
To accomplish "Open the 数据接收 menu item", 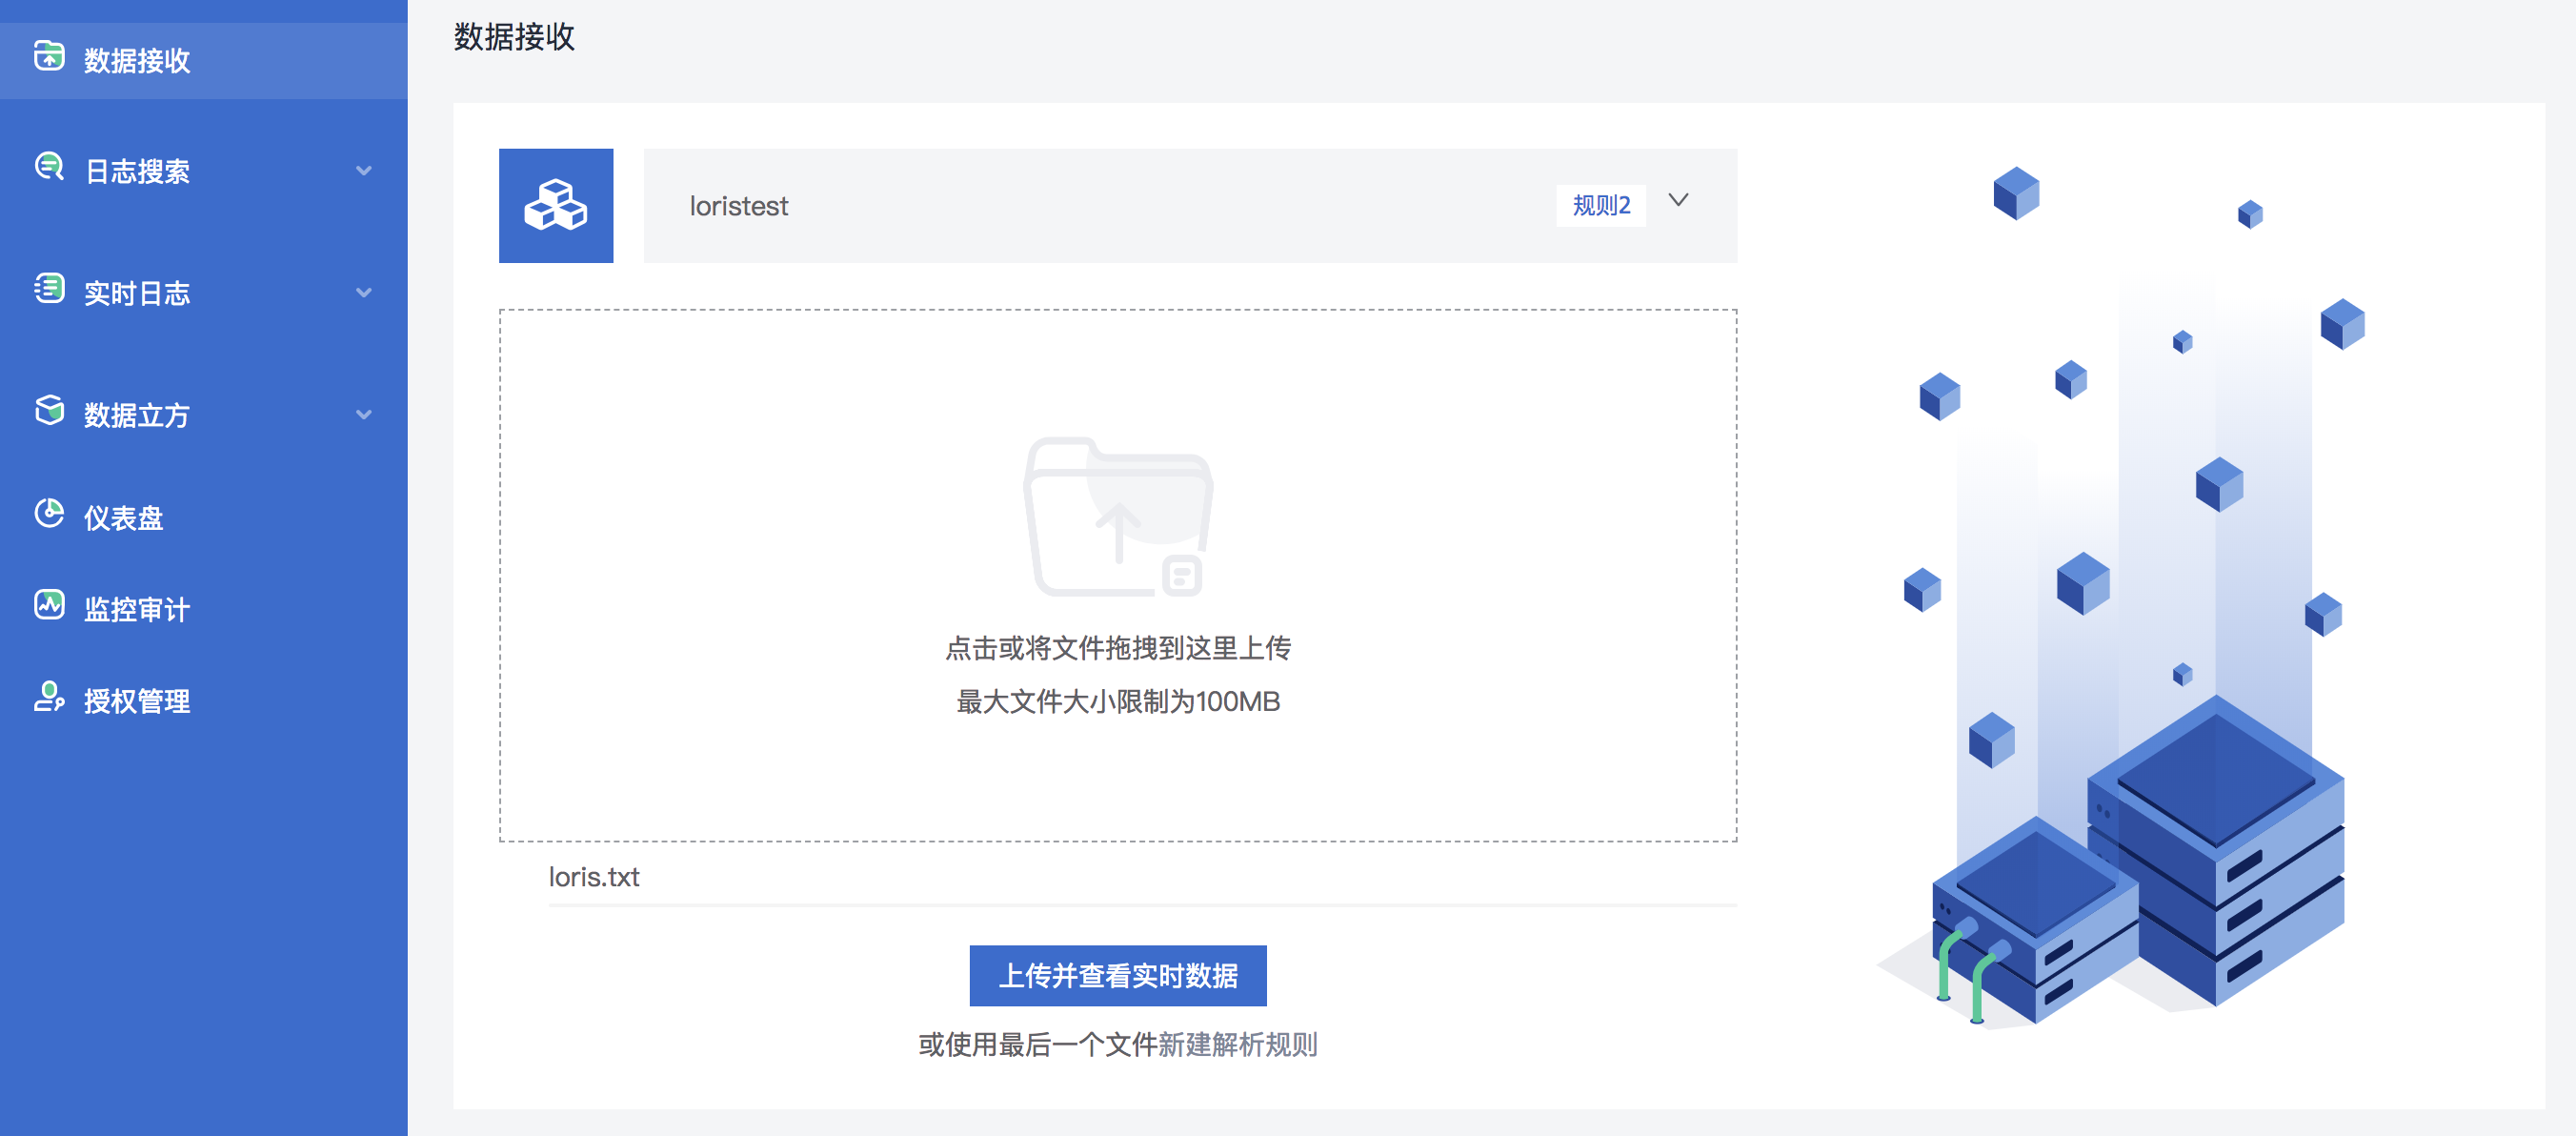I will 203,60.
